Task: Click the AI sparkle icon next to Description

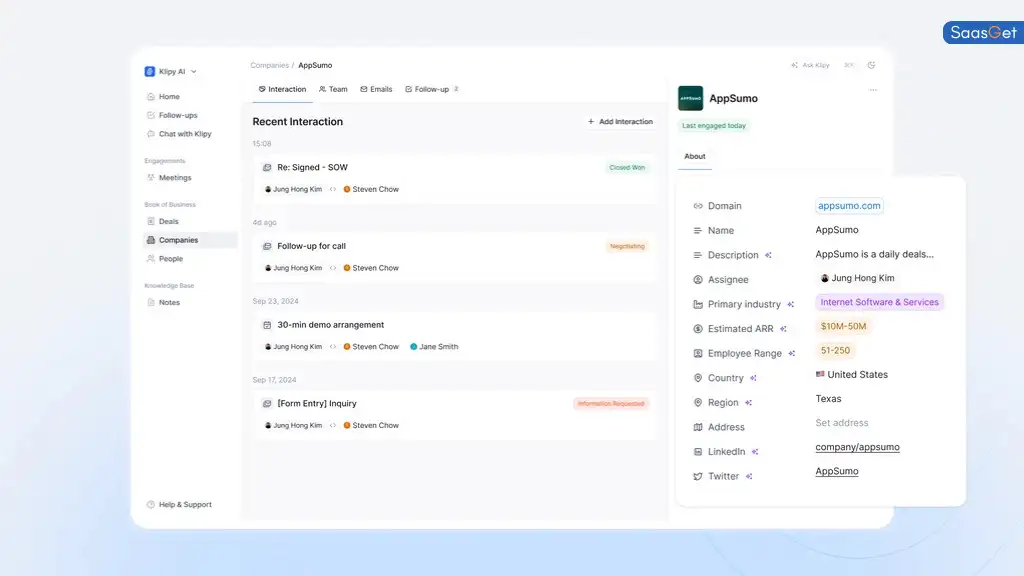Action: [769, 255]
